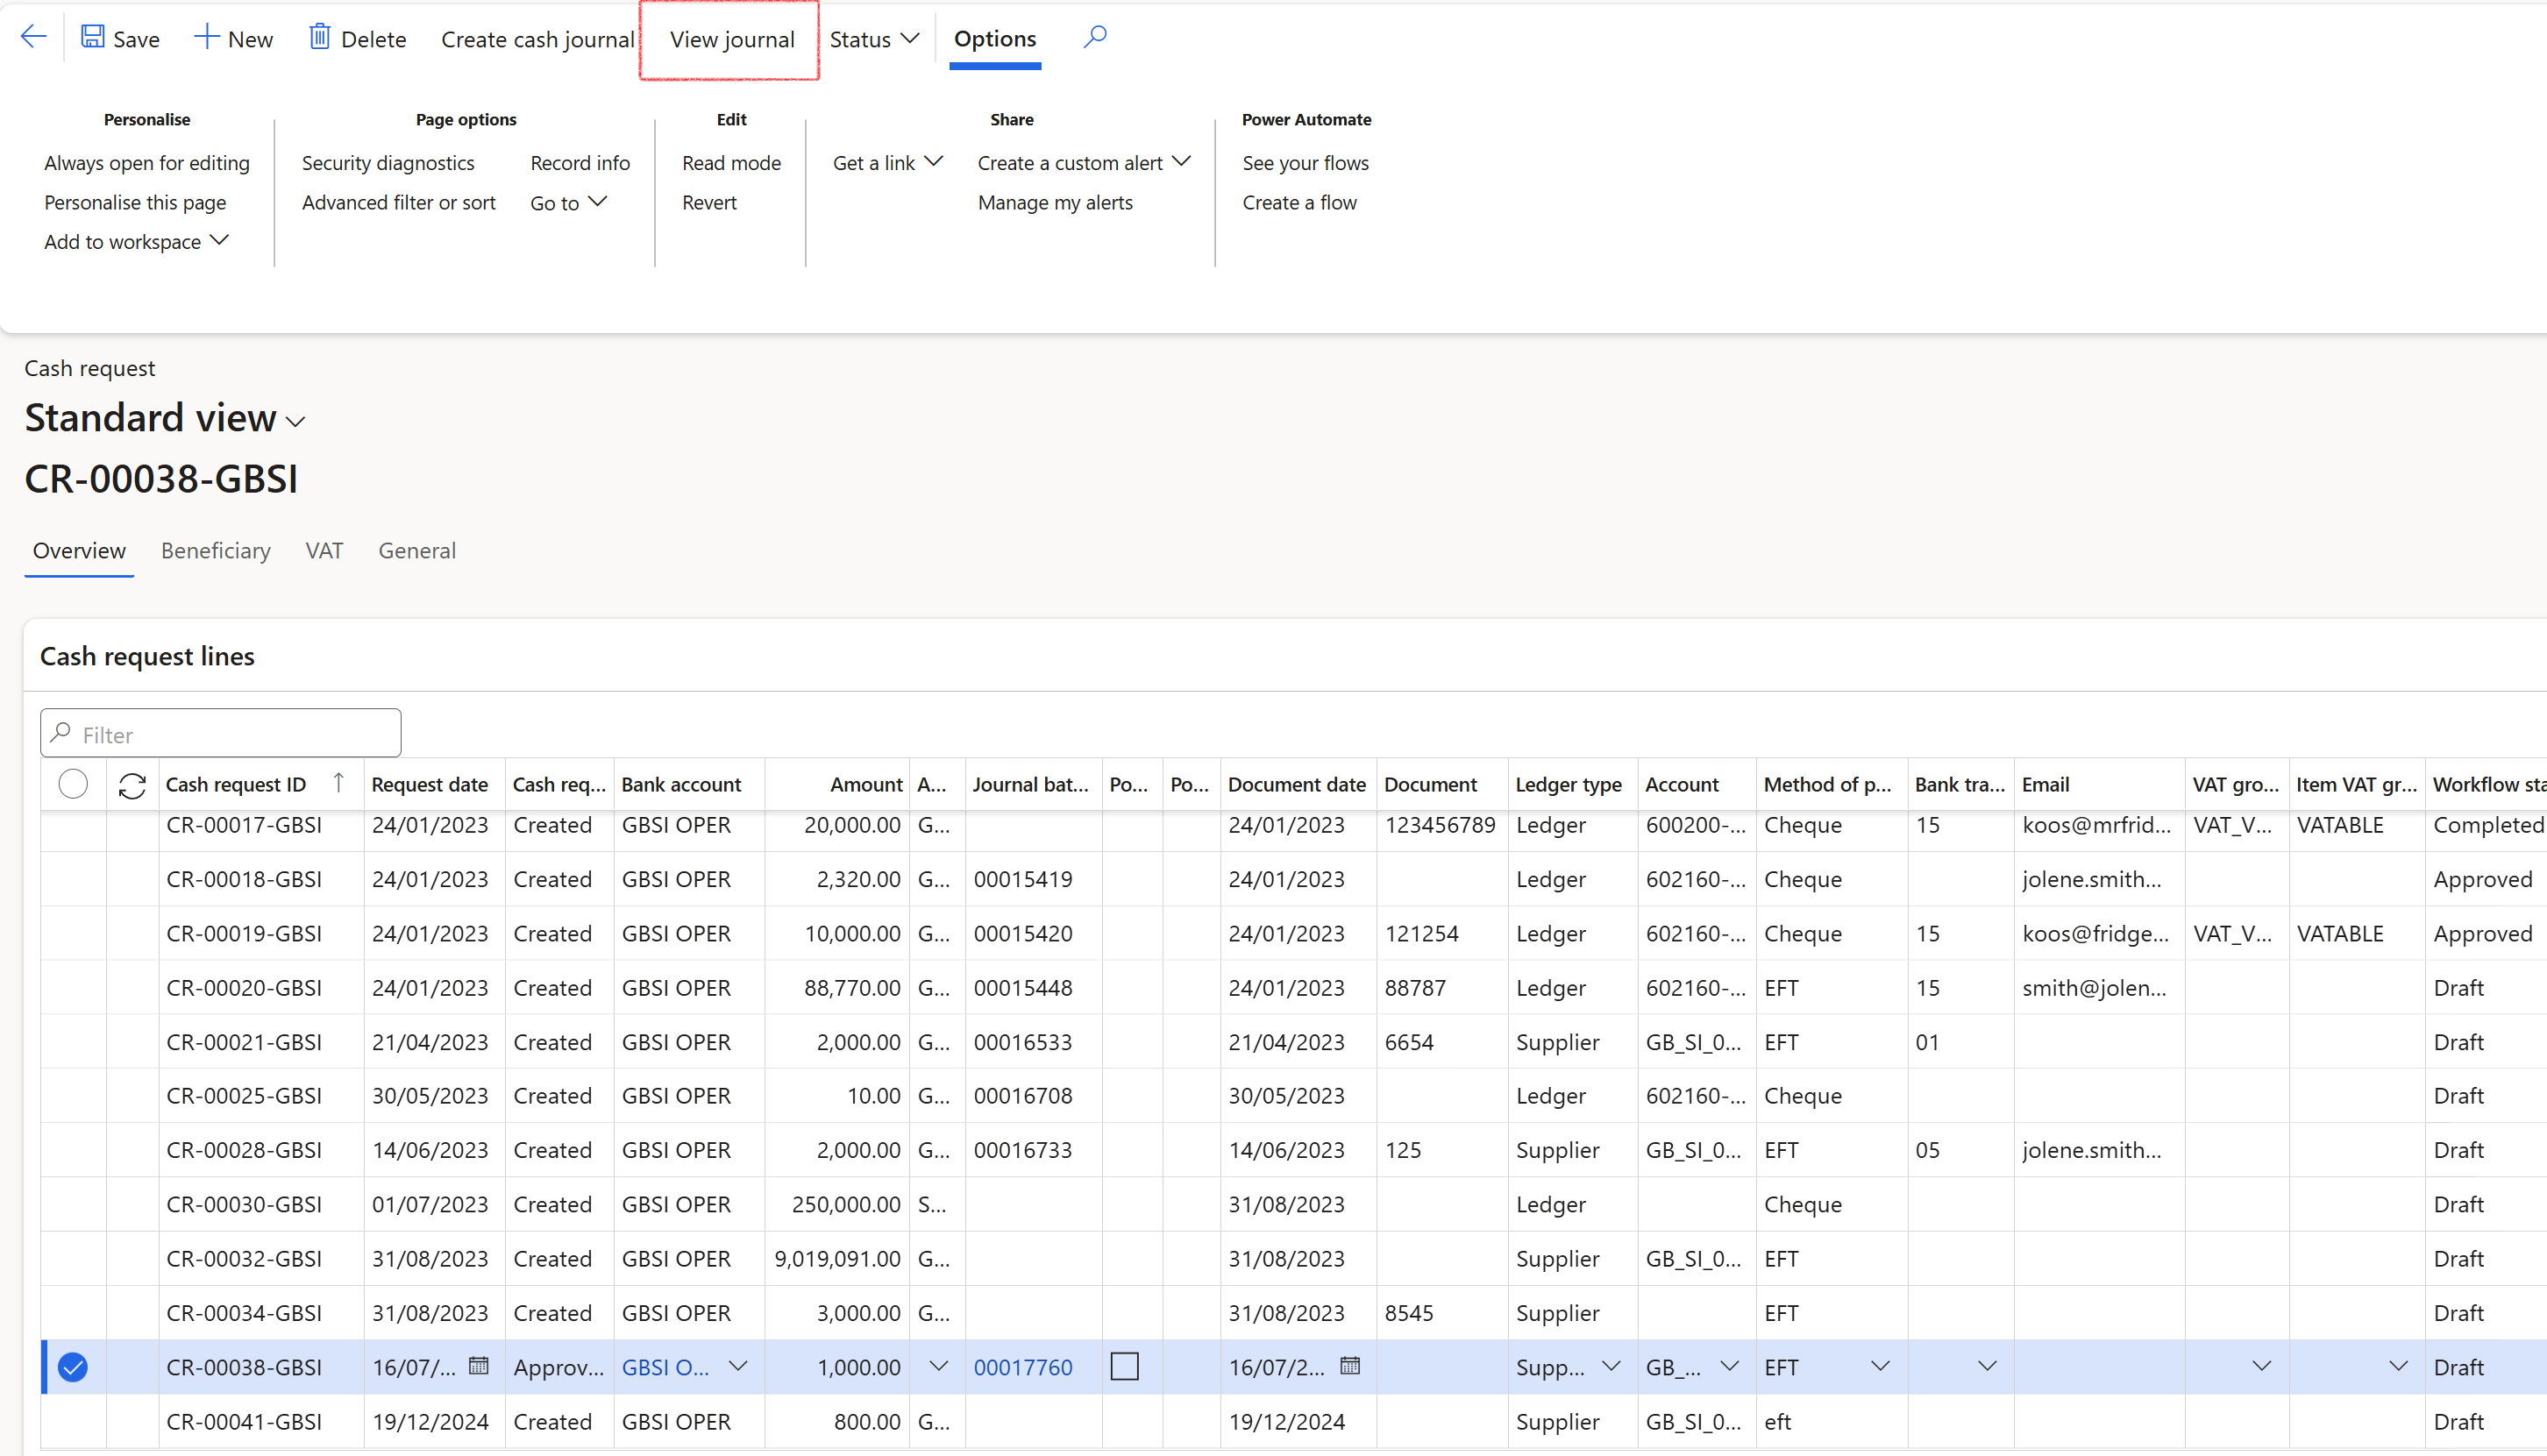The height and width of the screenshot is (1456, 2547).
Task: Expand the Status dropdown menu
Action: point(874,39)
